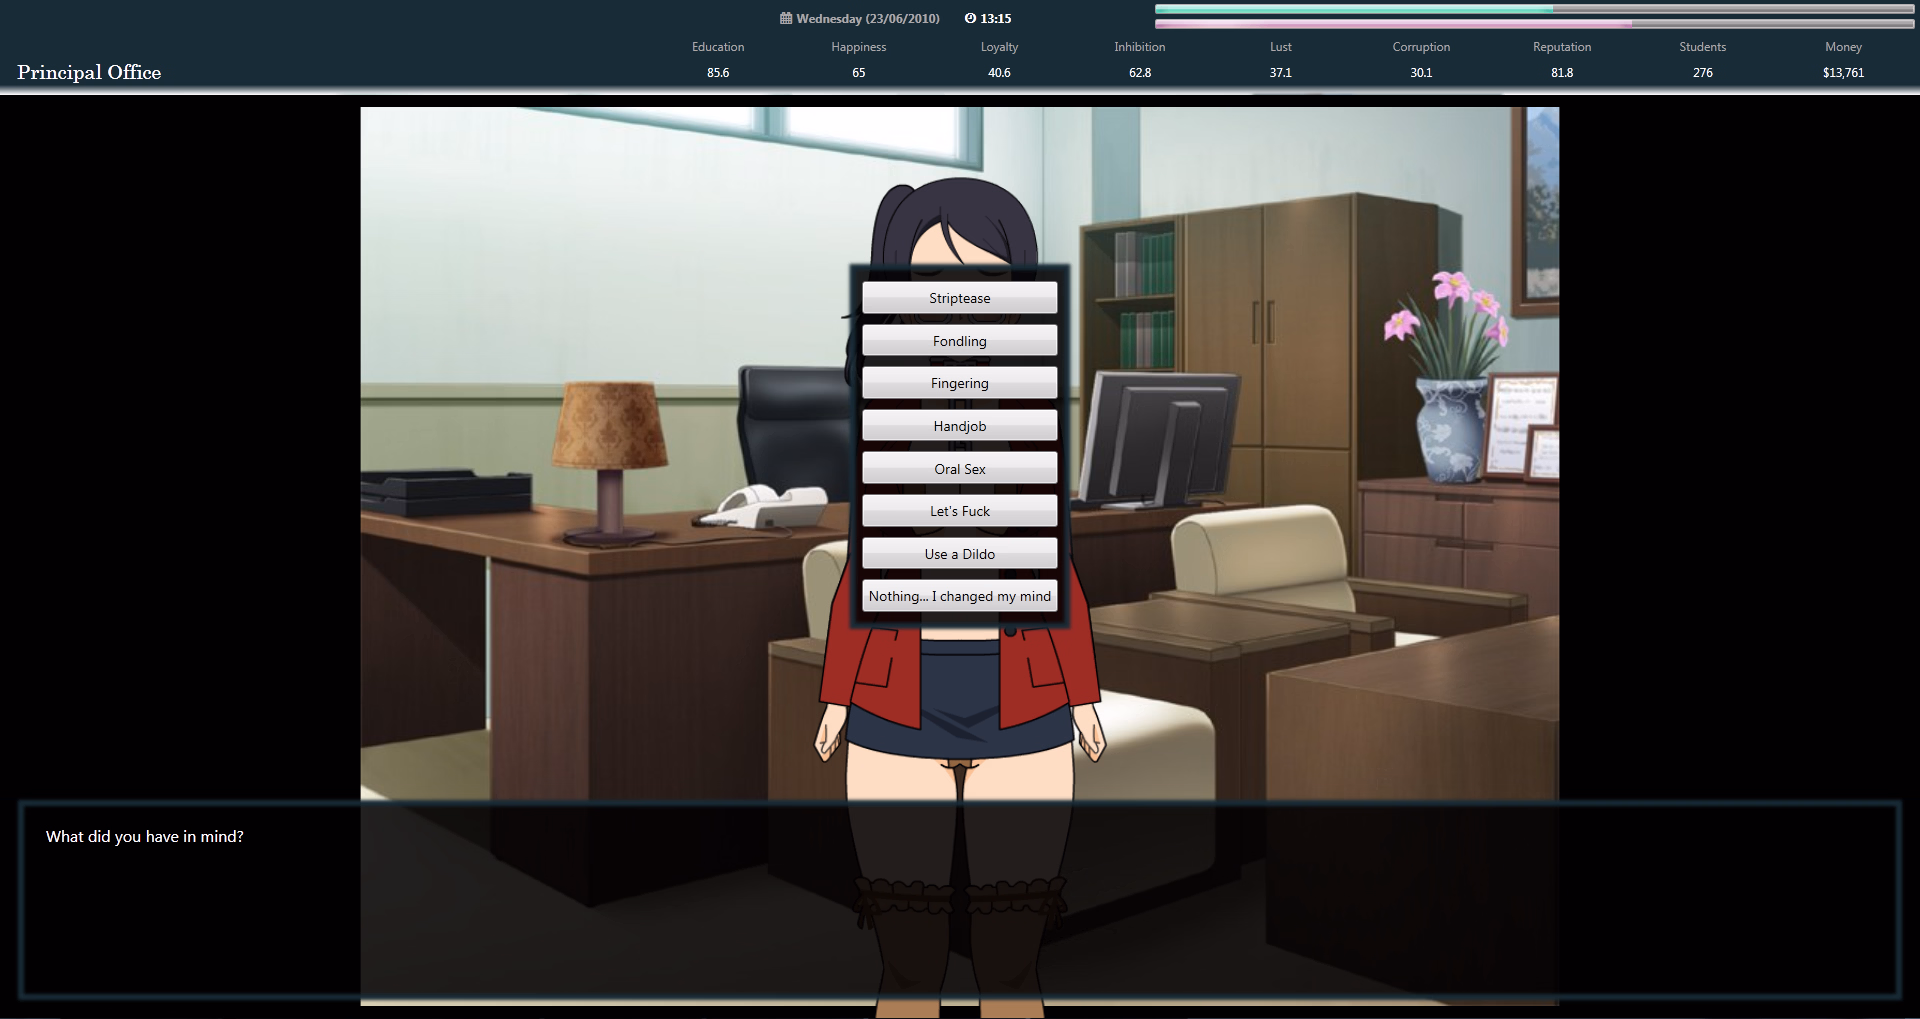Click the calendar icon beside the date

coord(785,18)
